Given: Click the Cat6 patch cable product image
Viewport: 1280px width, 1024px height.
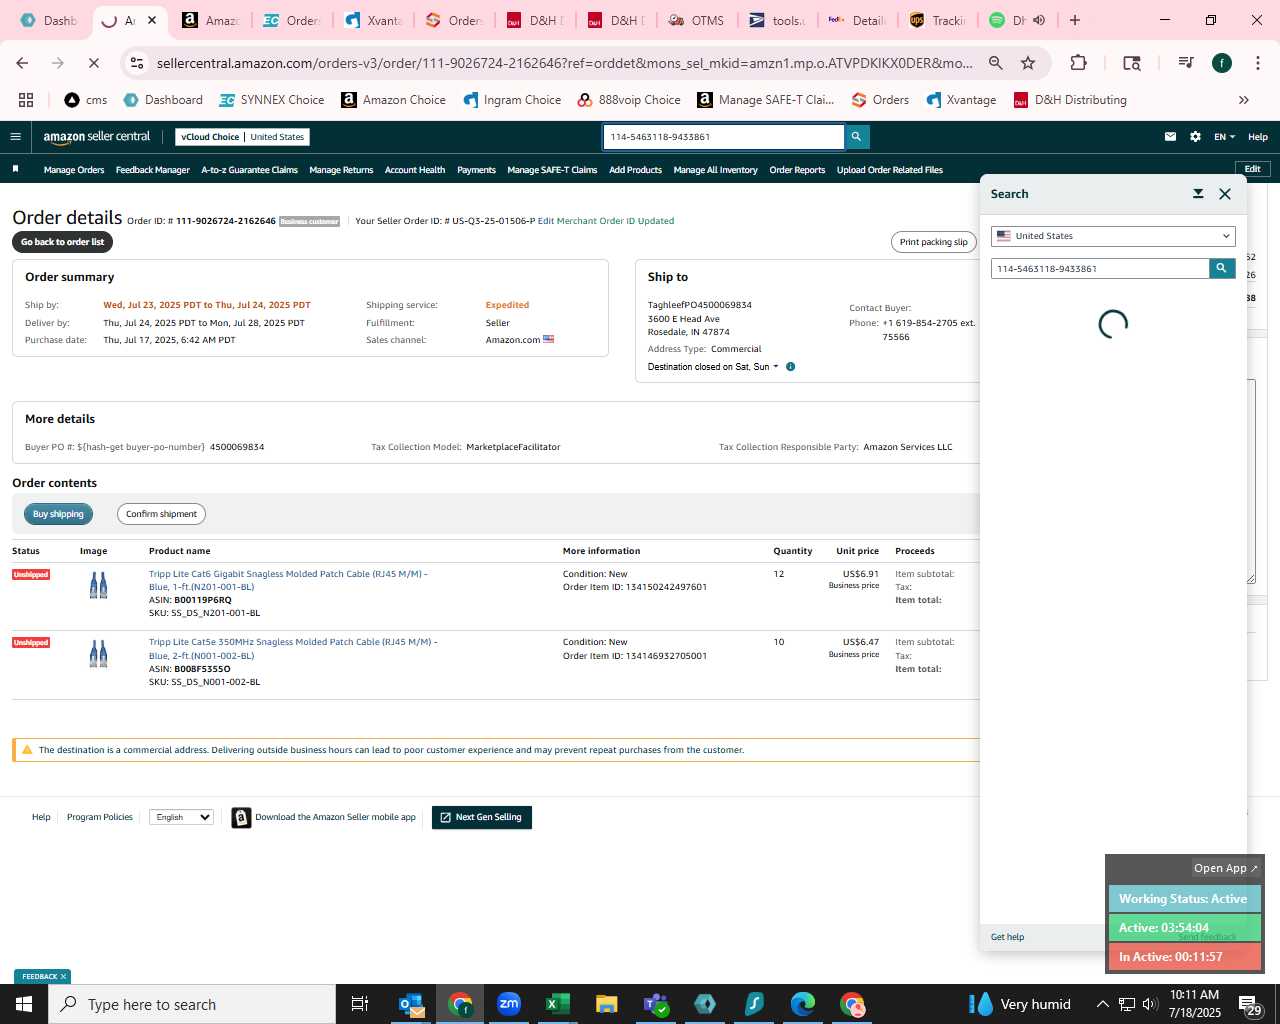Looking at the screenshot, I should (98, 586).
